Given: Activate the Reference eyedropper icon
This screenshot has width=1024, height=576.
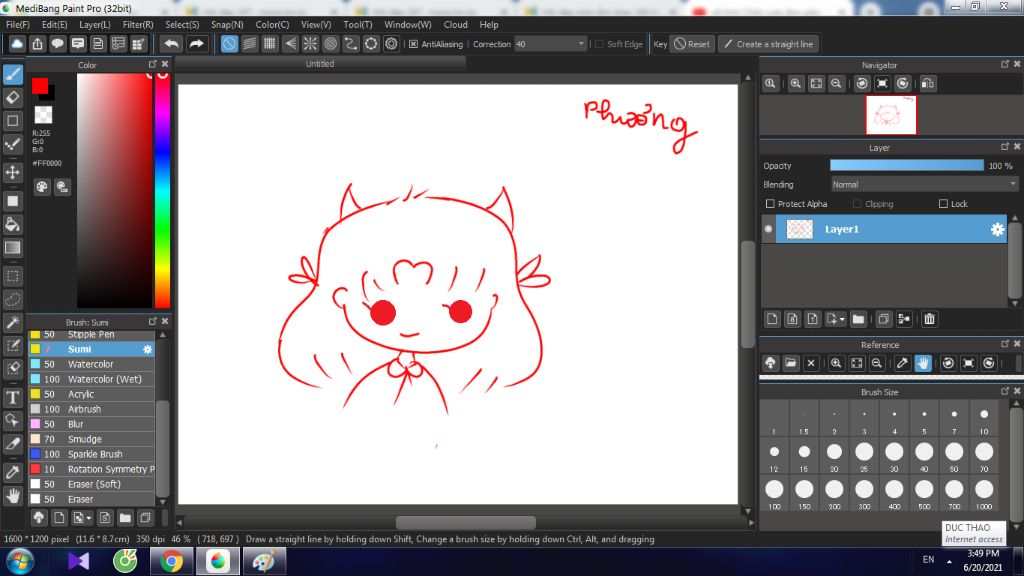Looking at the screenshot, I should pyautogui.click(x=902, y=363).
